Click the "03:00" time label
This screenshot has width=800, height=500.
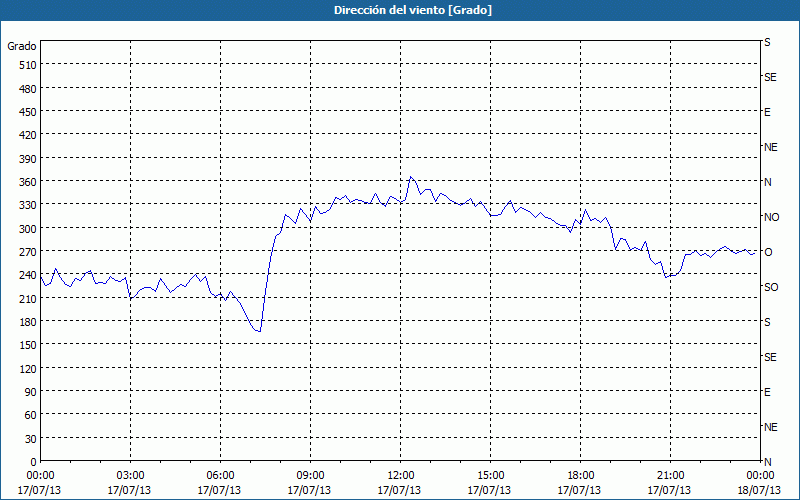tap(130, 476)
